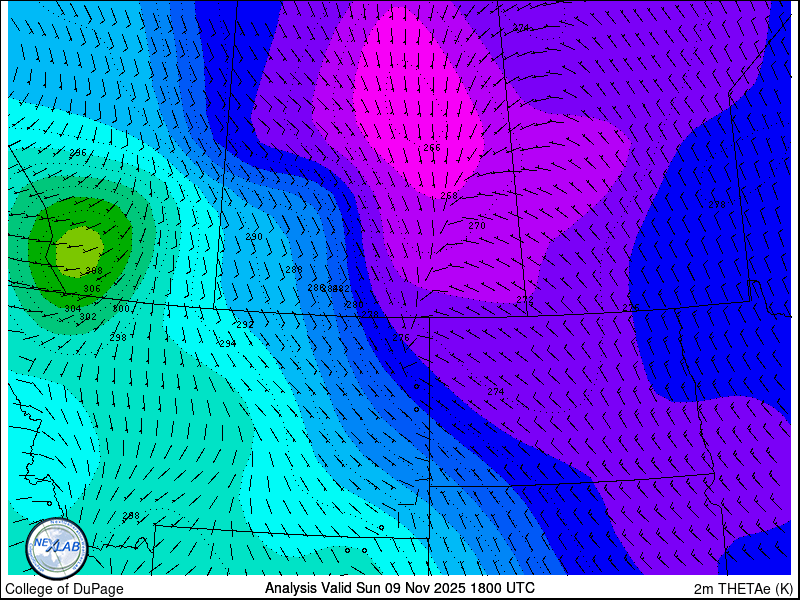Select the 292 contour label
Image resolution: width=800 pixels, height=600 pixels.
click(245, 324)
